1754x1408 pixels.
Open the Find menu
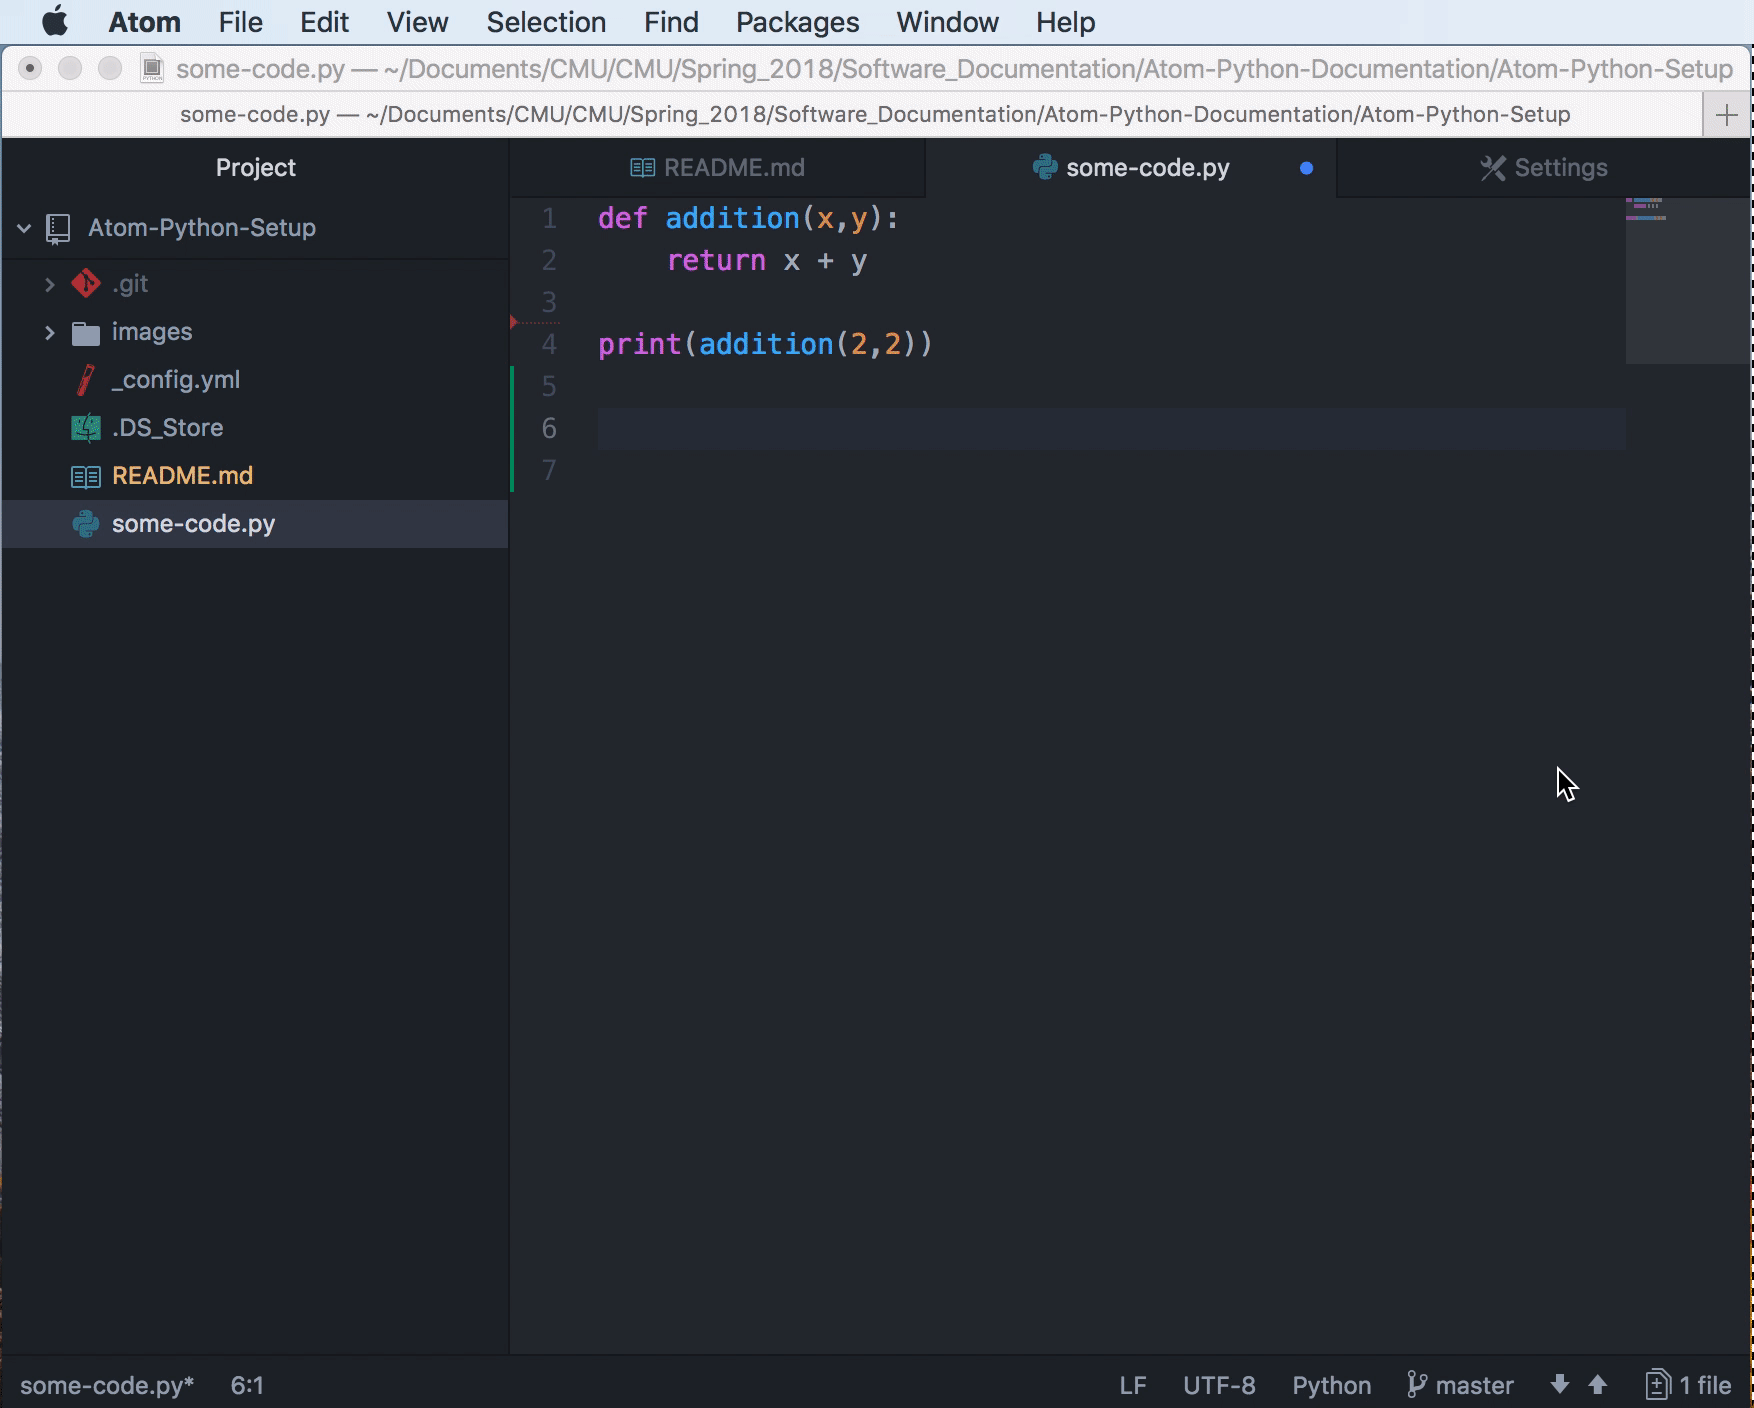pyautogui.click(x=671, y=22)
